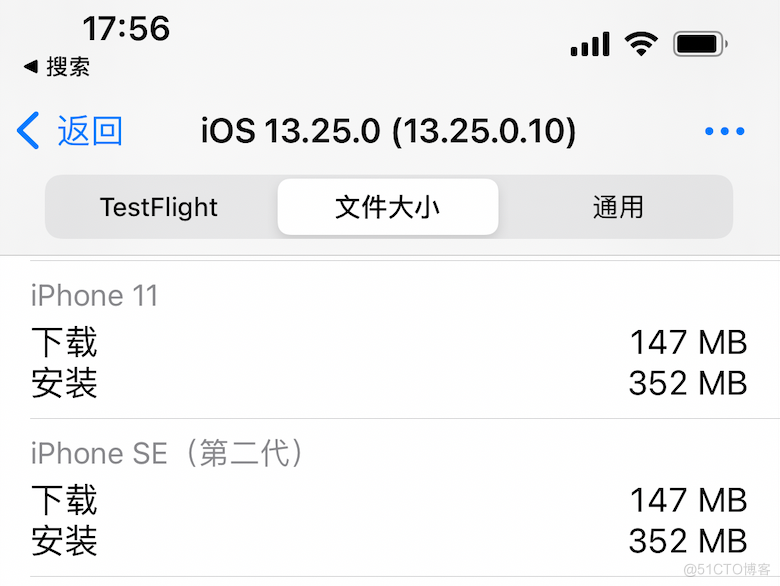The height and width of the screenshot is (586, 780).
Task: Select the iPhone 11 section header
Action: 95,296
